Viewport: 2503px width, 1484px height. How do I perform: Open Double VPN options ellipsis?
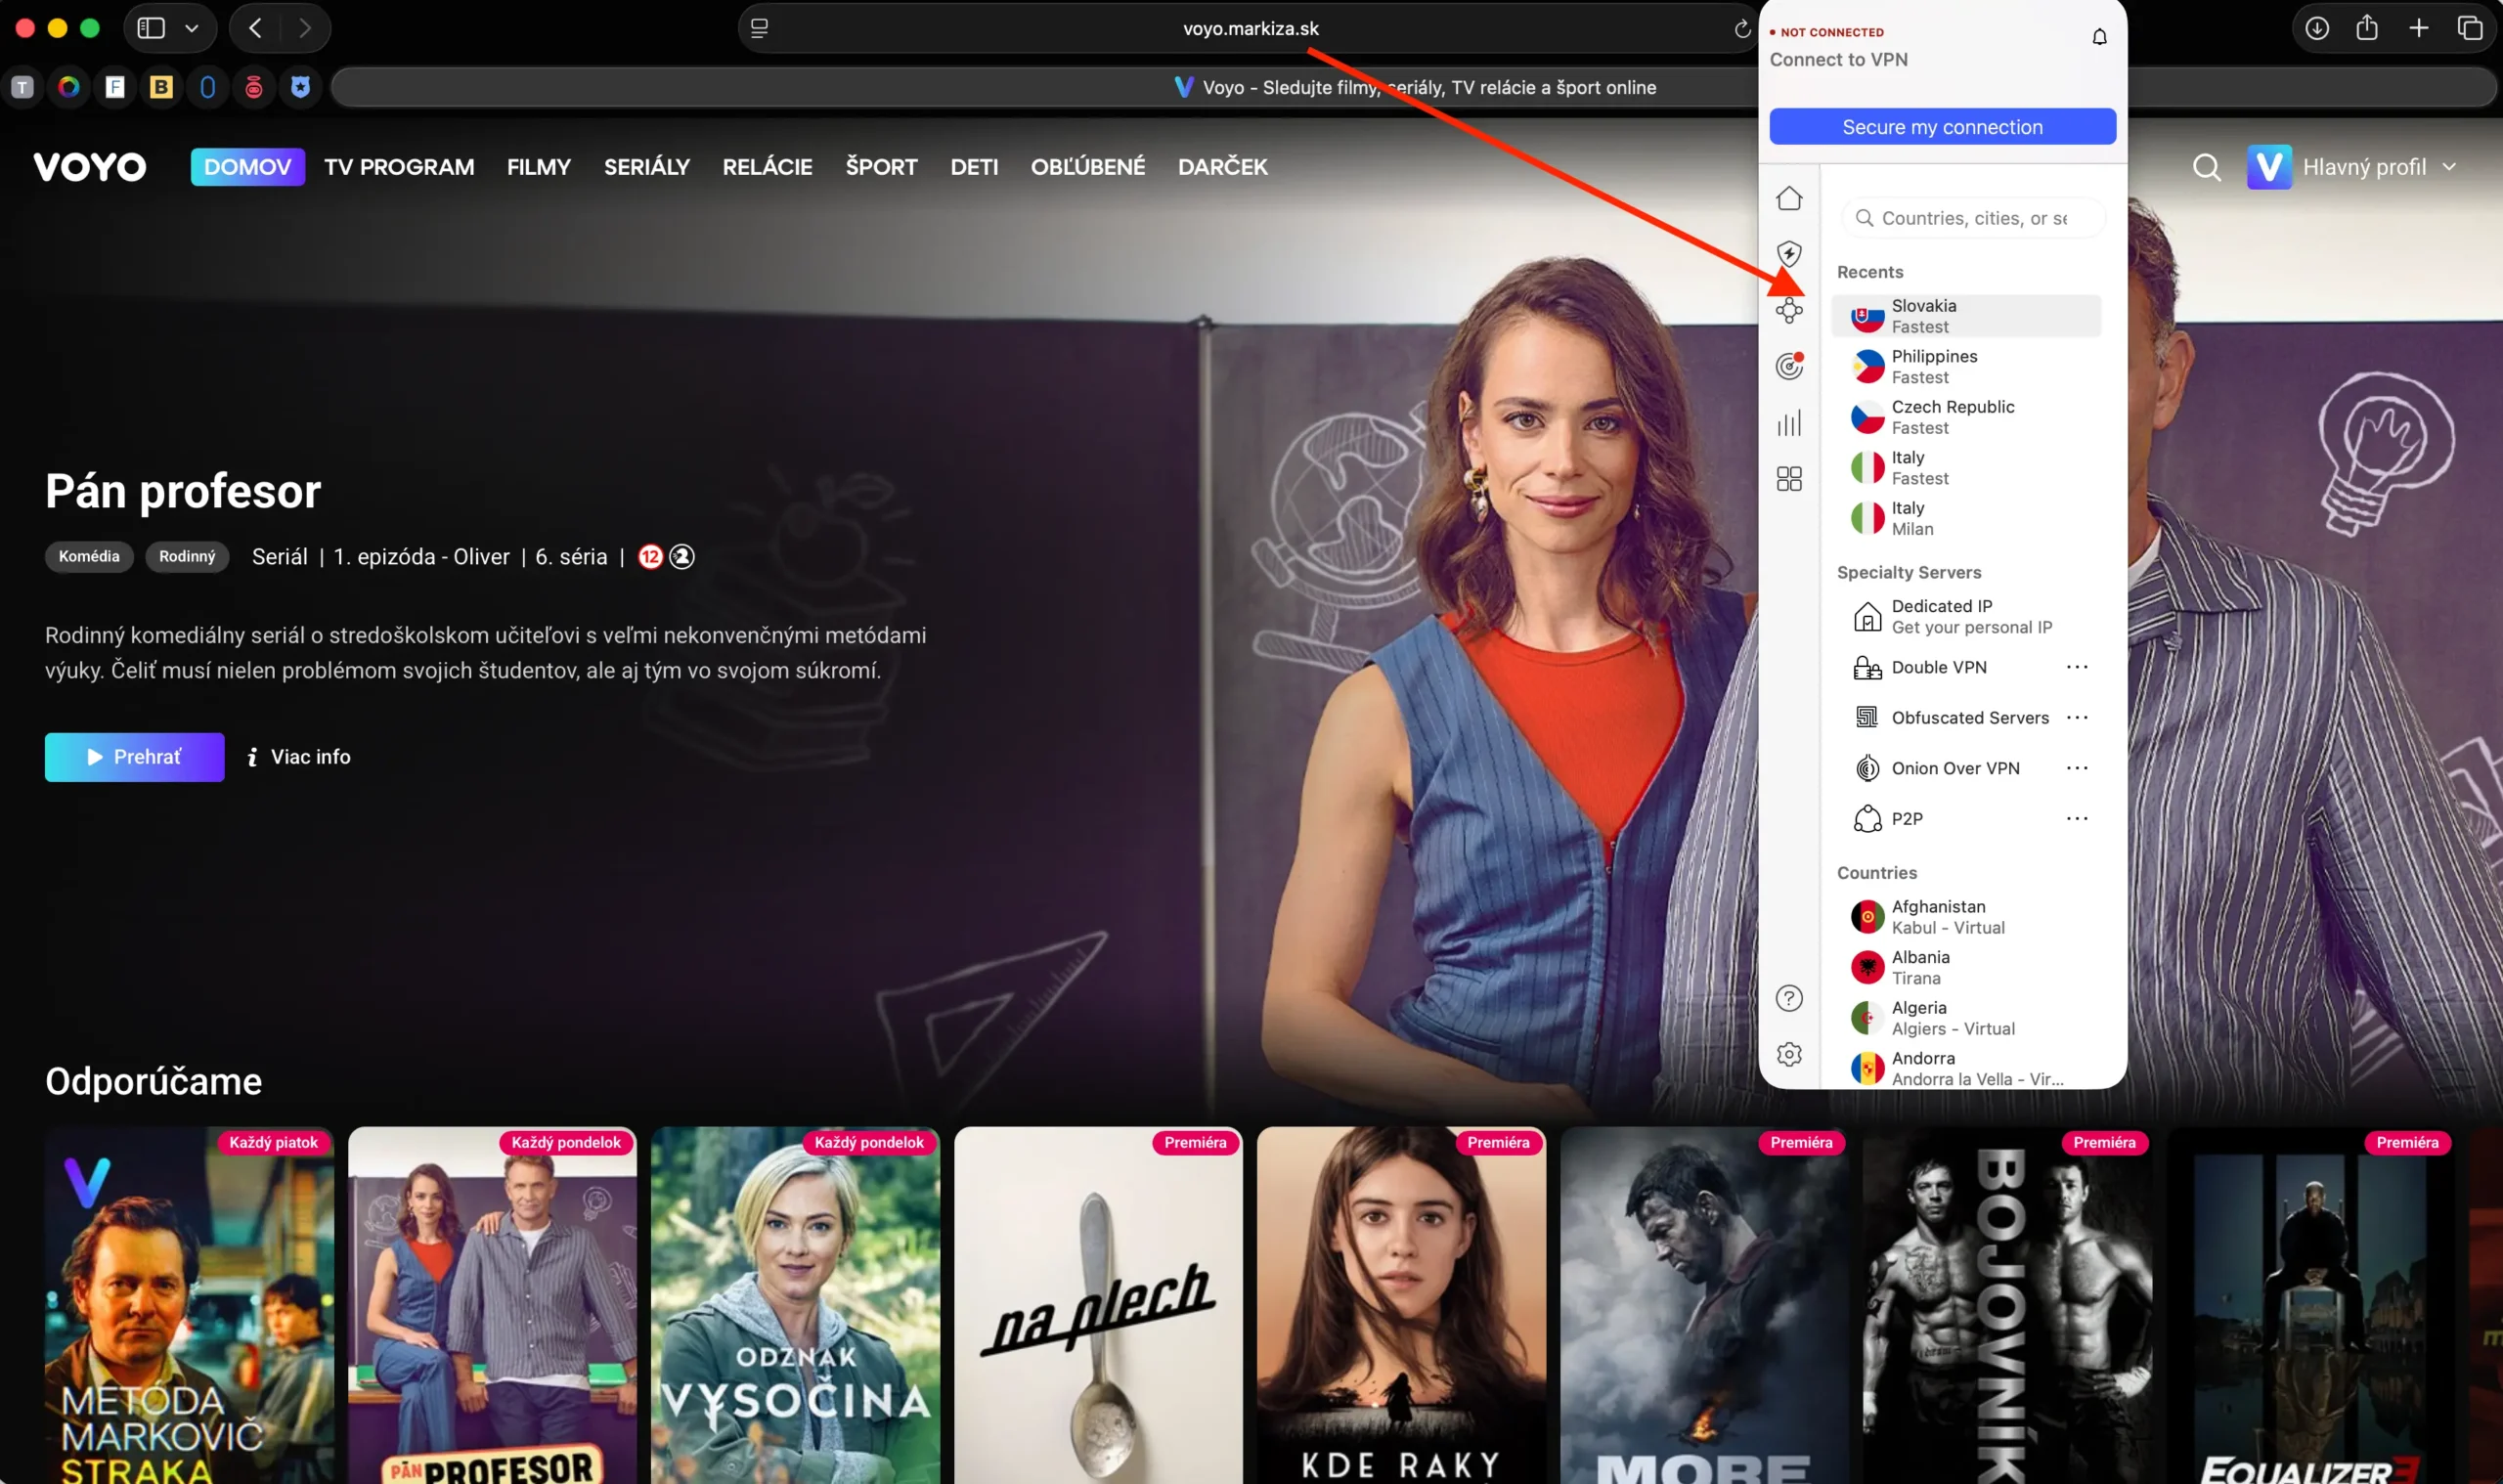[2076, 667]
